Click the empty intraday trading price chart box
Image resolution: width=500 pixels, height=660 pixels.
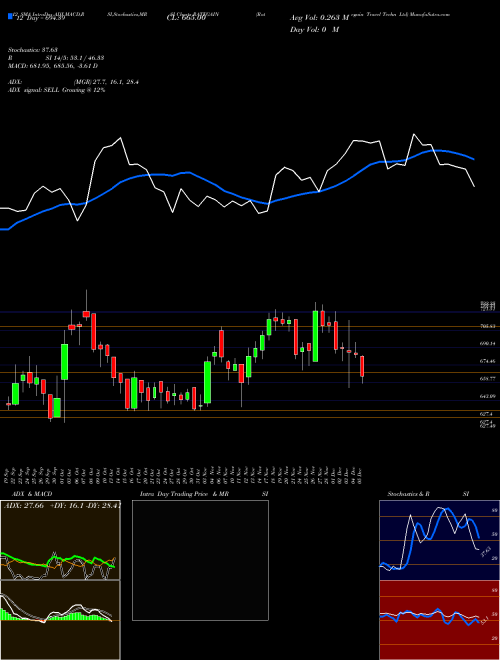click(x=200, y=560)
